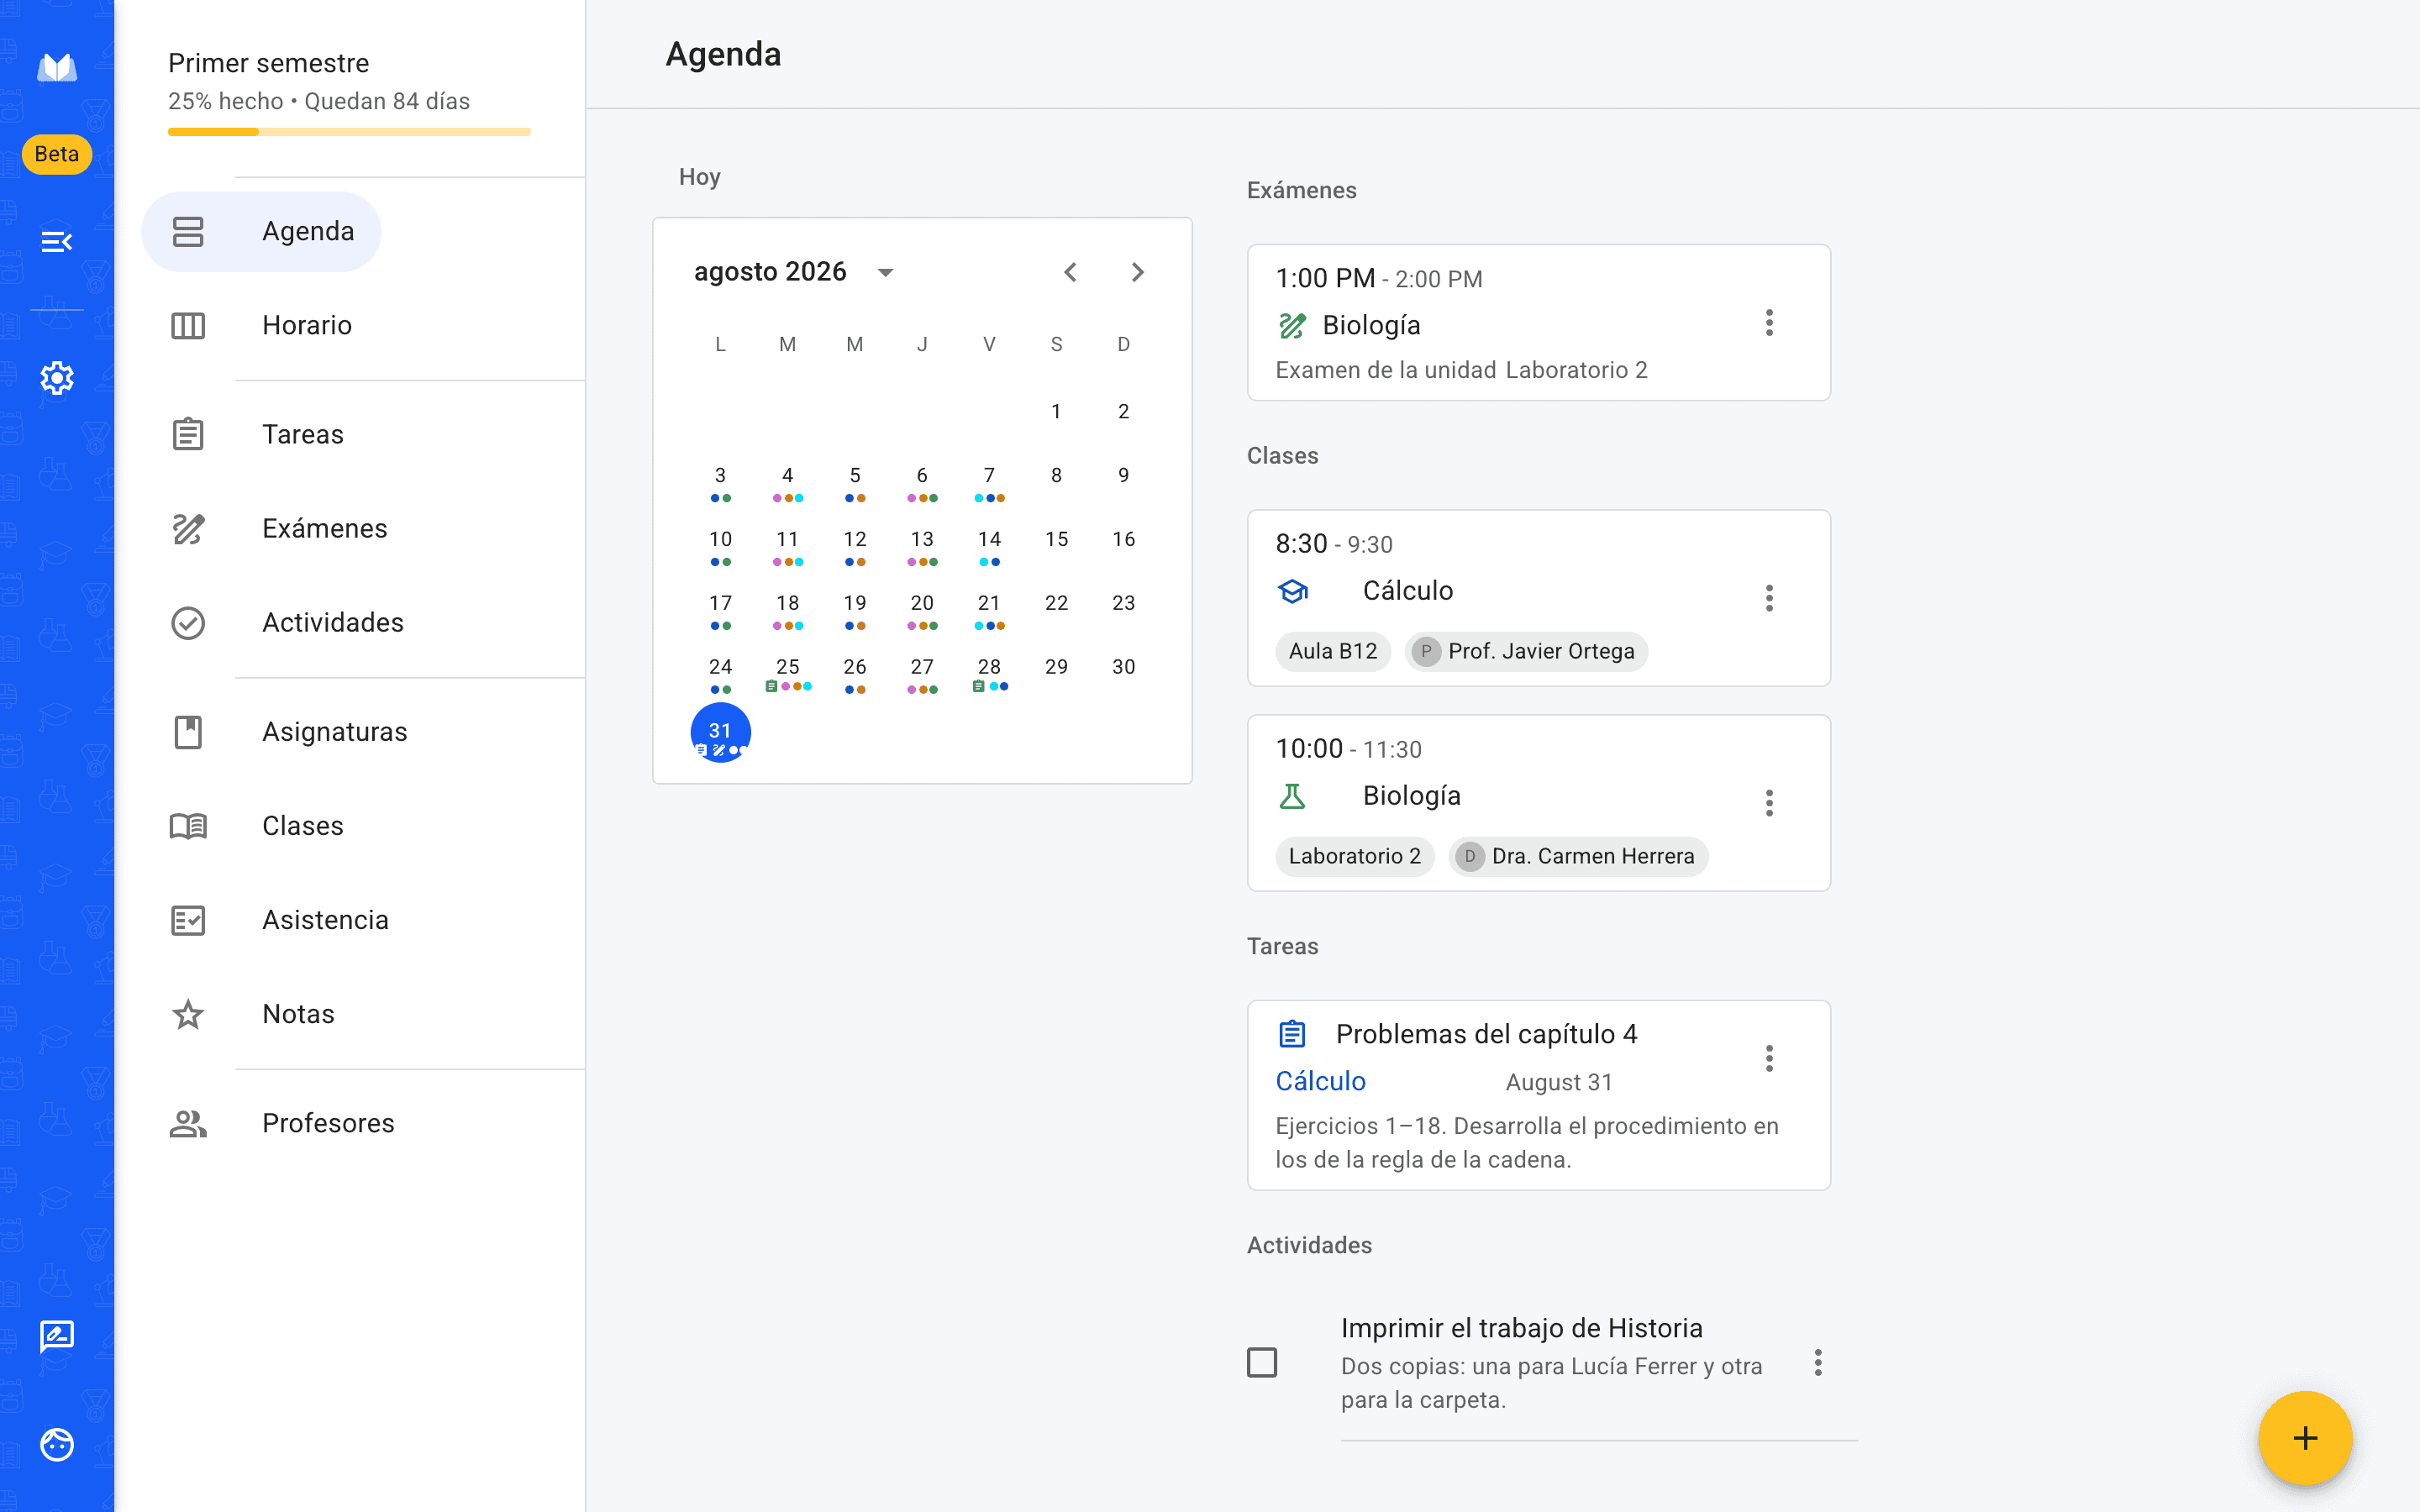This screenshot has width=2420, height=1512.
Task: Click the Horario columns icon
Action: tap(188, 325)
